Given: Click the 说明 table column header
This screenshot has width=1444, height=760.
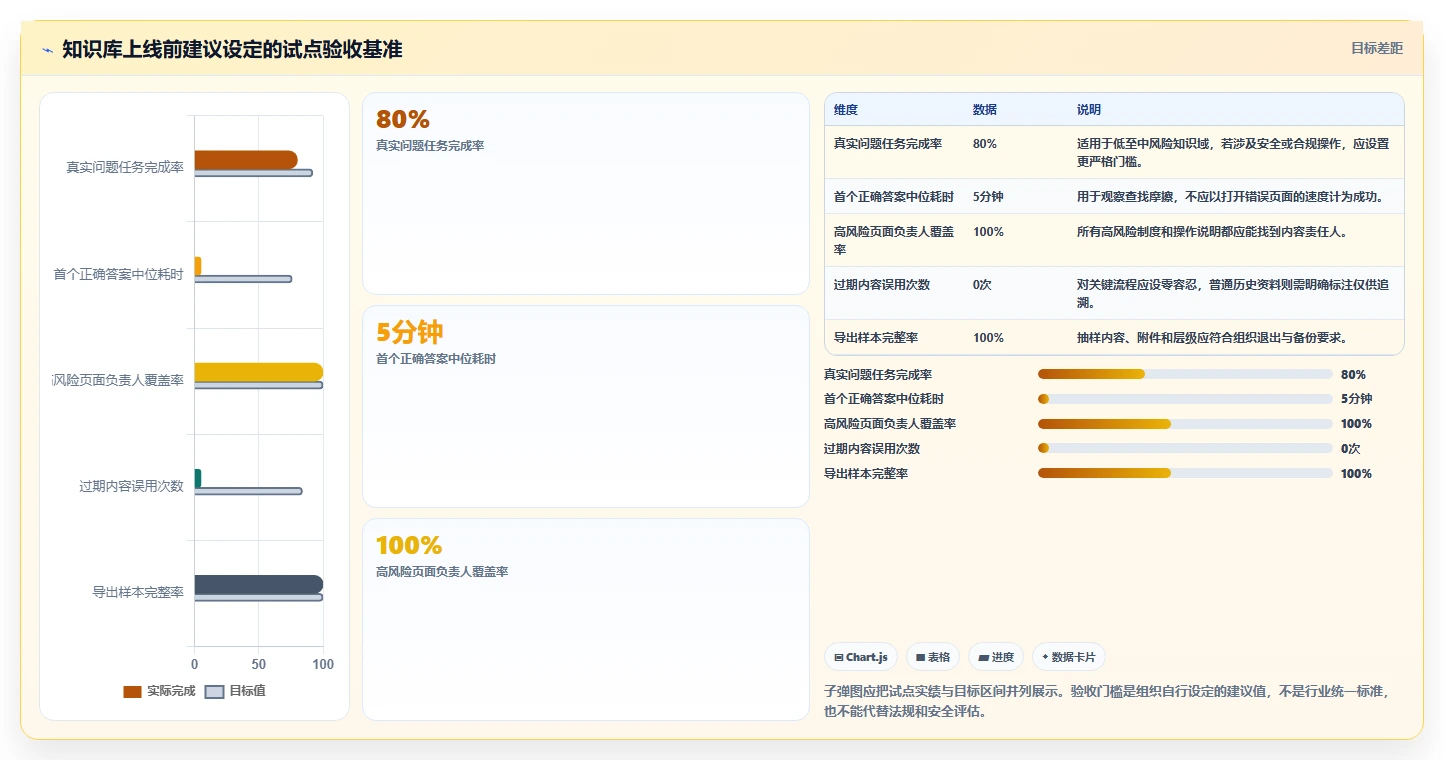Looking at the screenshot, I should pyautogui.click(x=1088, y=110).
